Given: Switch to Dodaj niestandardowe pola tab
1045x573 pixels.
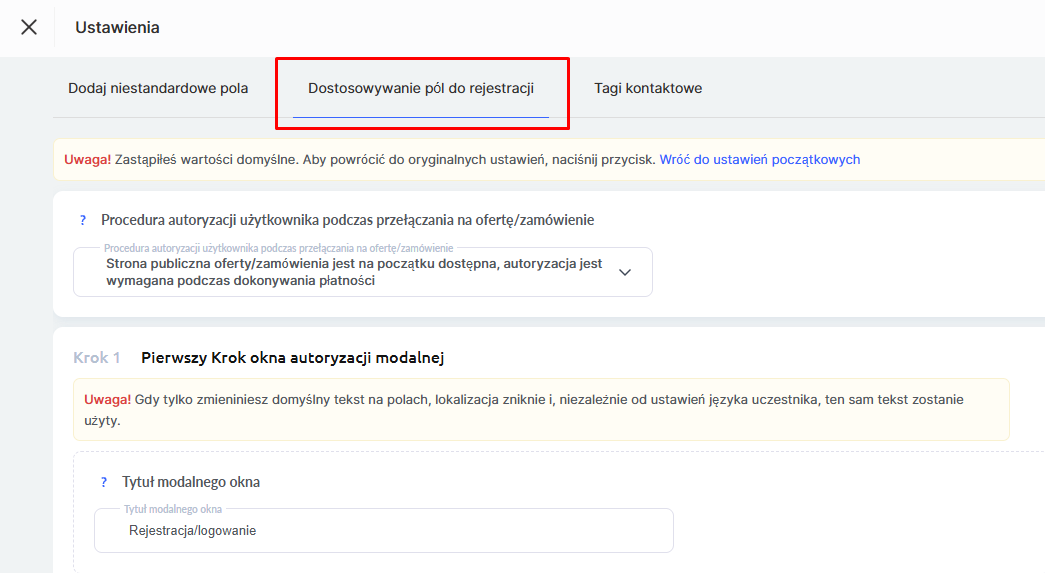Looking at the screenshot, I should pos(158,88).
